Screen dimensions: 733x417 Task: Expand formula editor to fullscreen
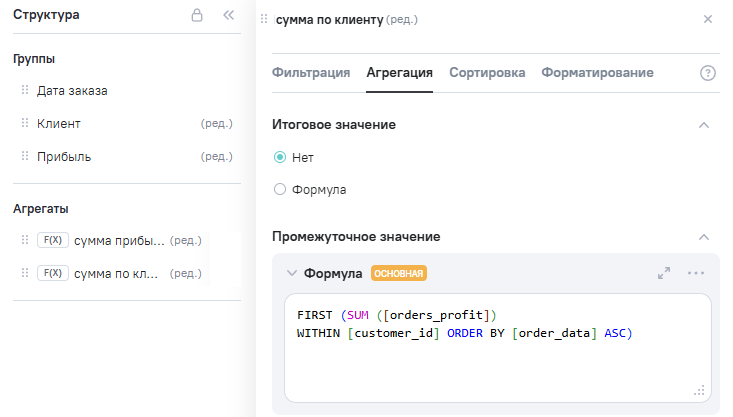point(663,273)
